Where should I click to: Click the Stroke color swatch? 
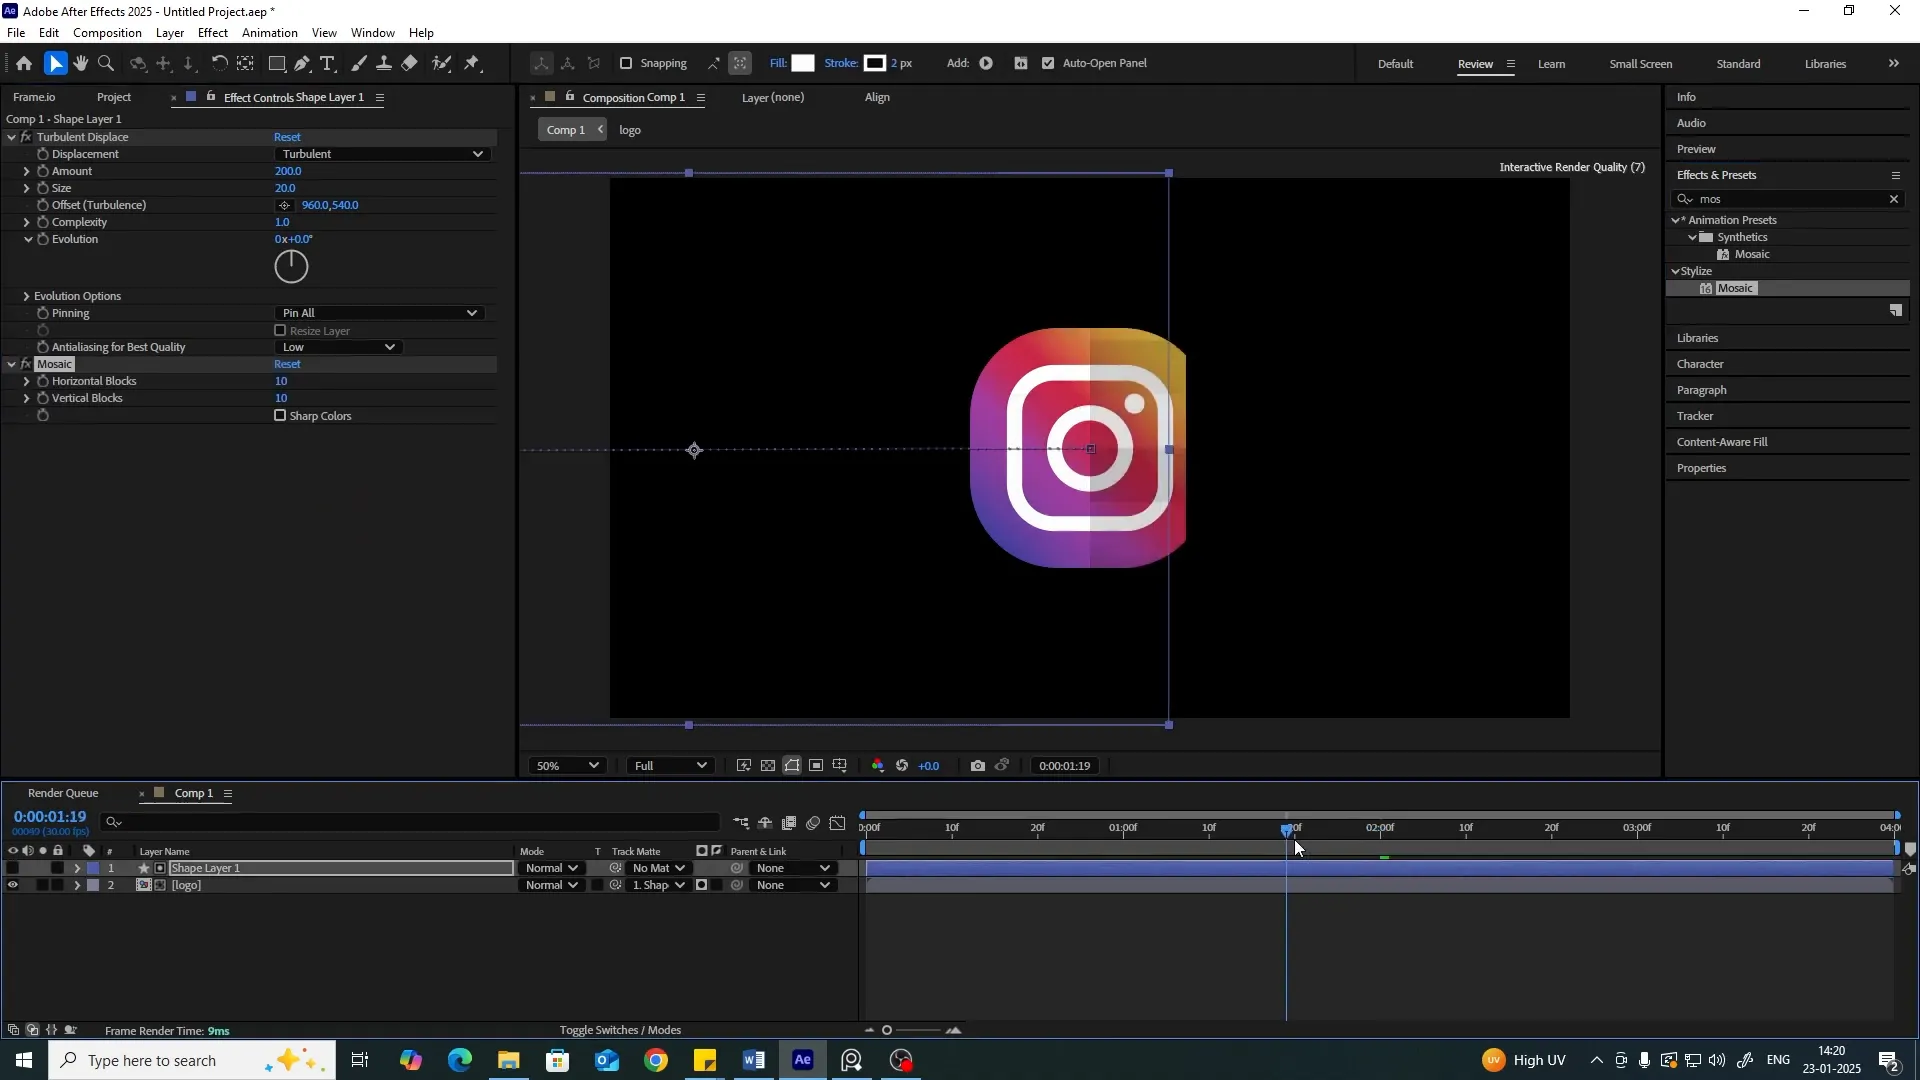pyautogui.click(x=875, y=63)
